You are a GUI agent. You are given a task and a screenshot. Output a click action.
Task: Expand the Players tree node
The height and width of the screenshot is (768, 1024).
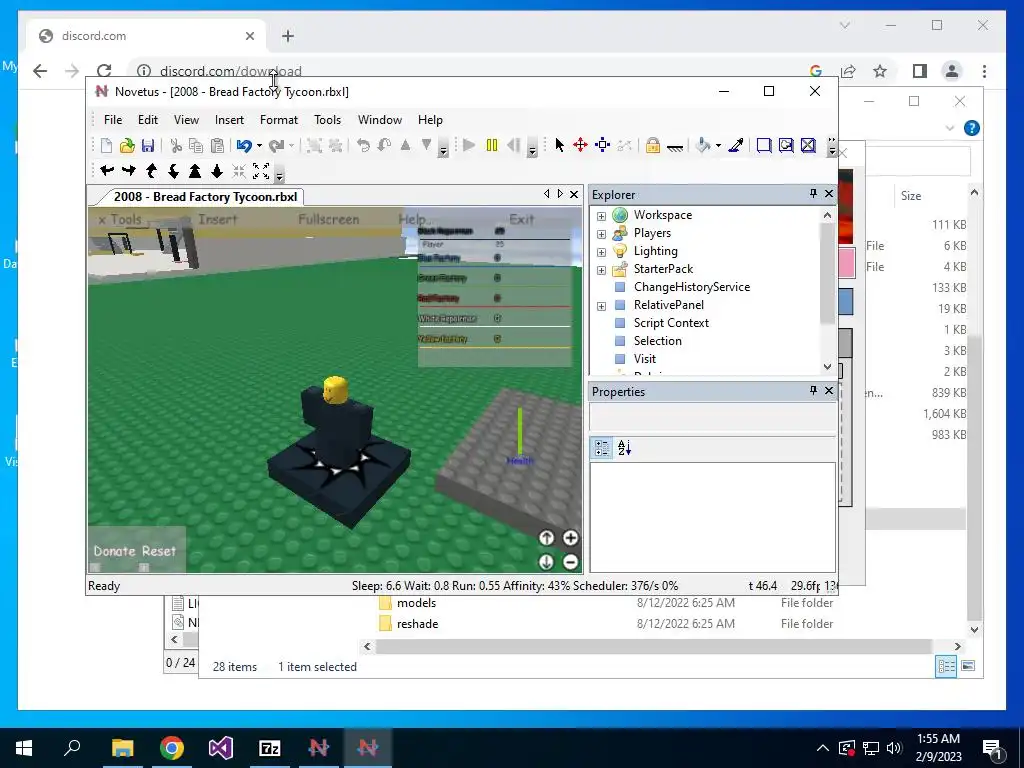601,234
